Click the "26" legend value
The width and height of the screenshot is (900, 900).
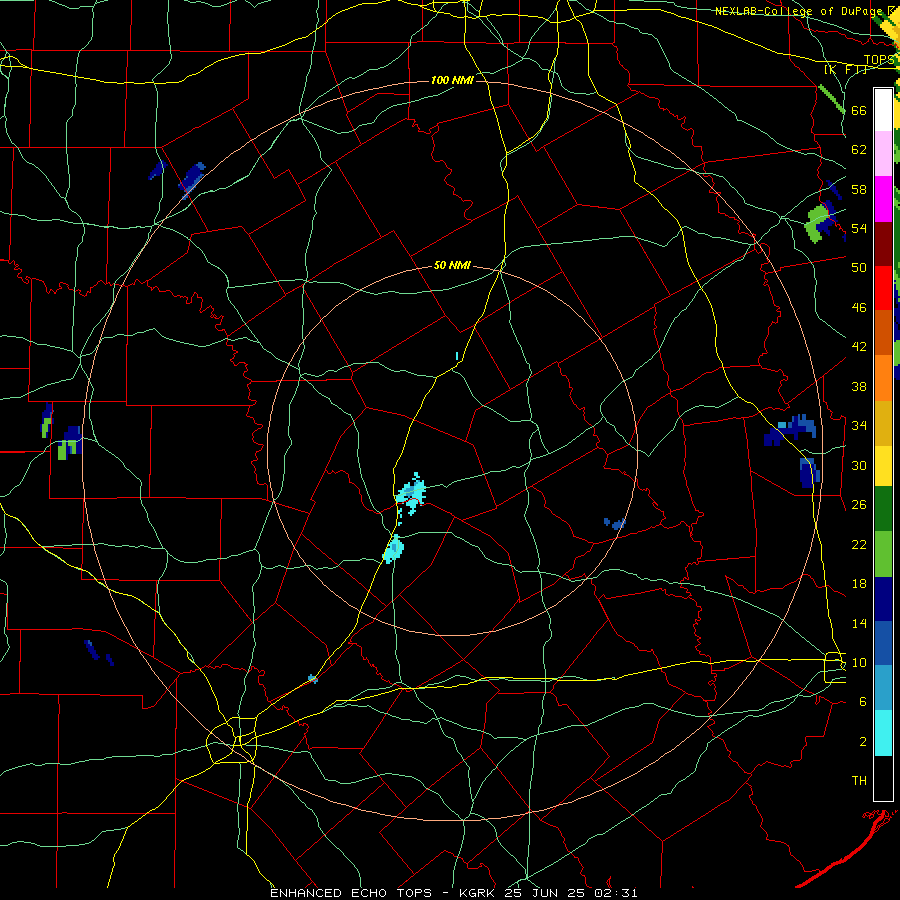[859, 505]
